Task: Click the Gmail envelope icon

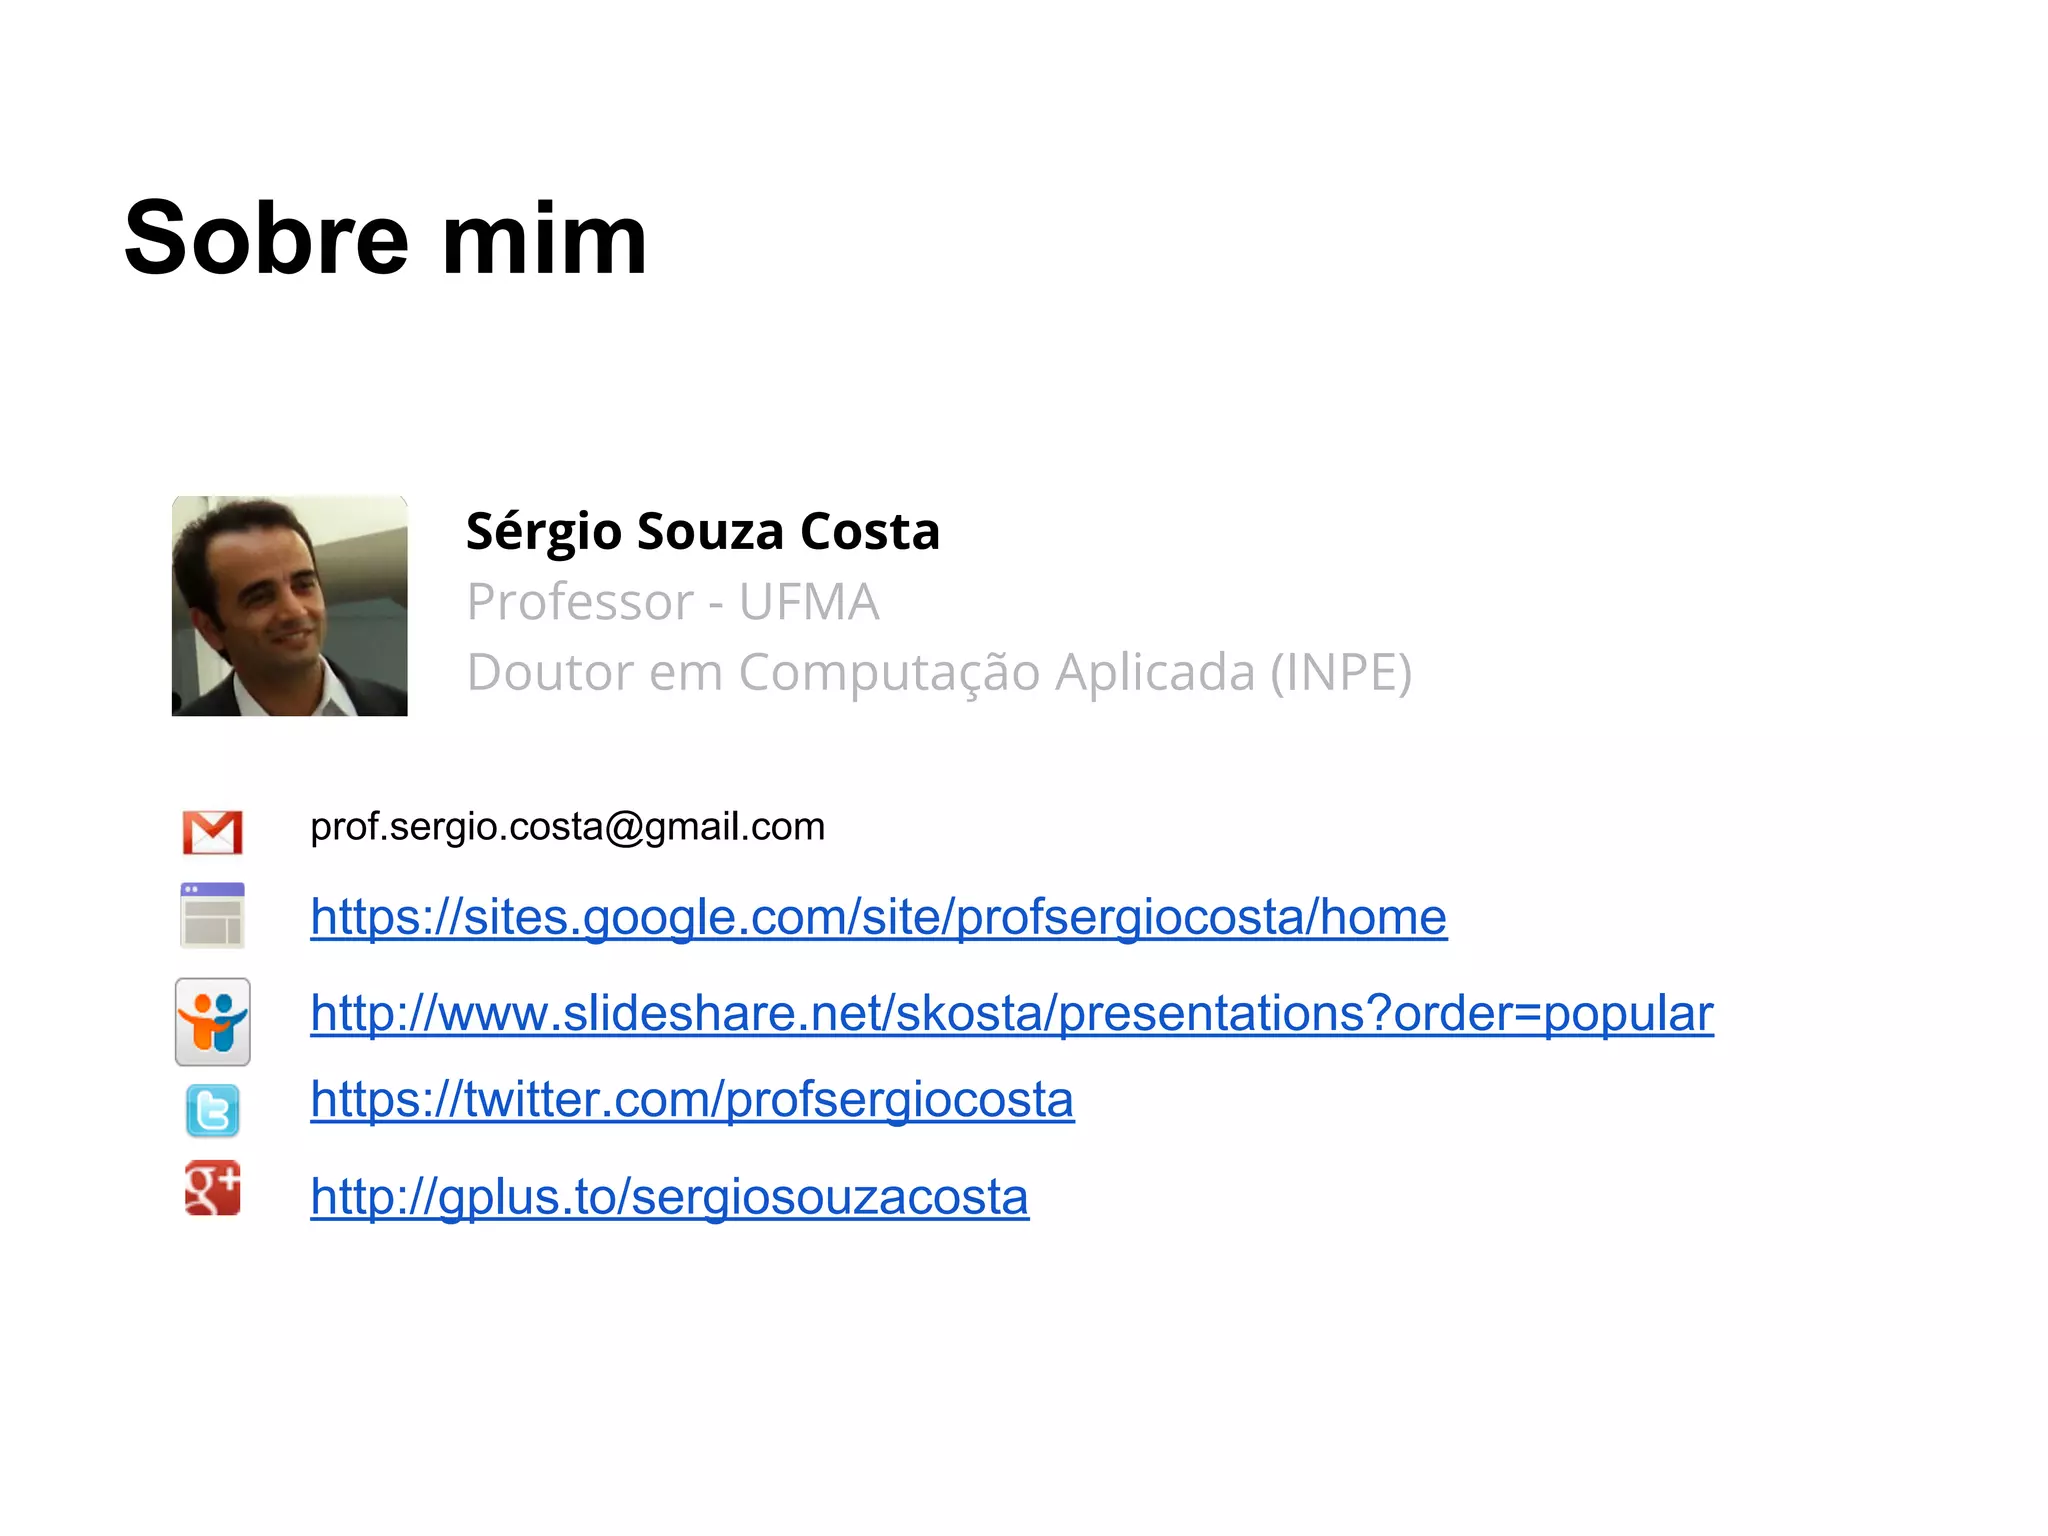Action: click(212, 832)
